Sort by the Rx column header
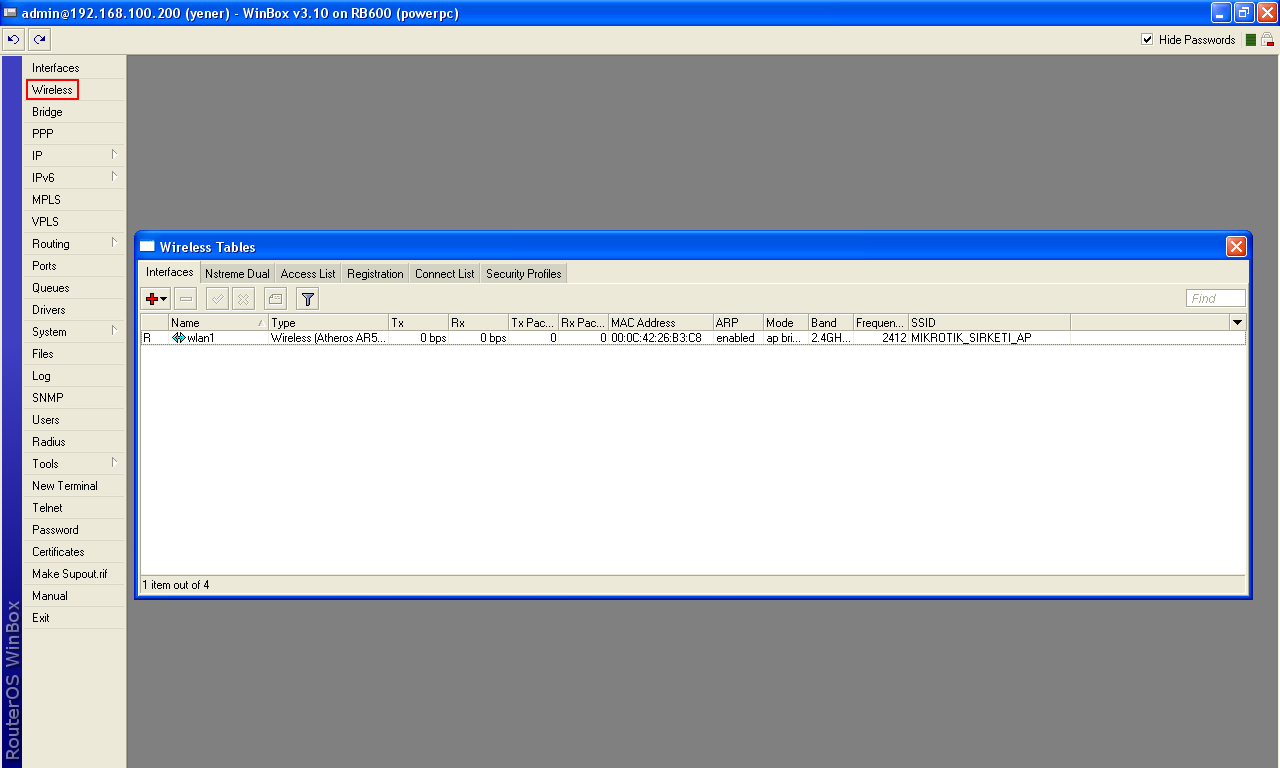This screenshot has width=1280, height=768. [x=478, y=322]
